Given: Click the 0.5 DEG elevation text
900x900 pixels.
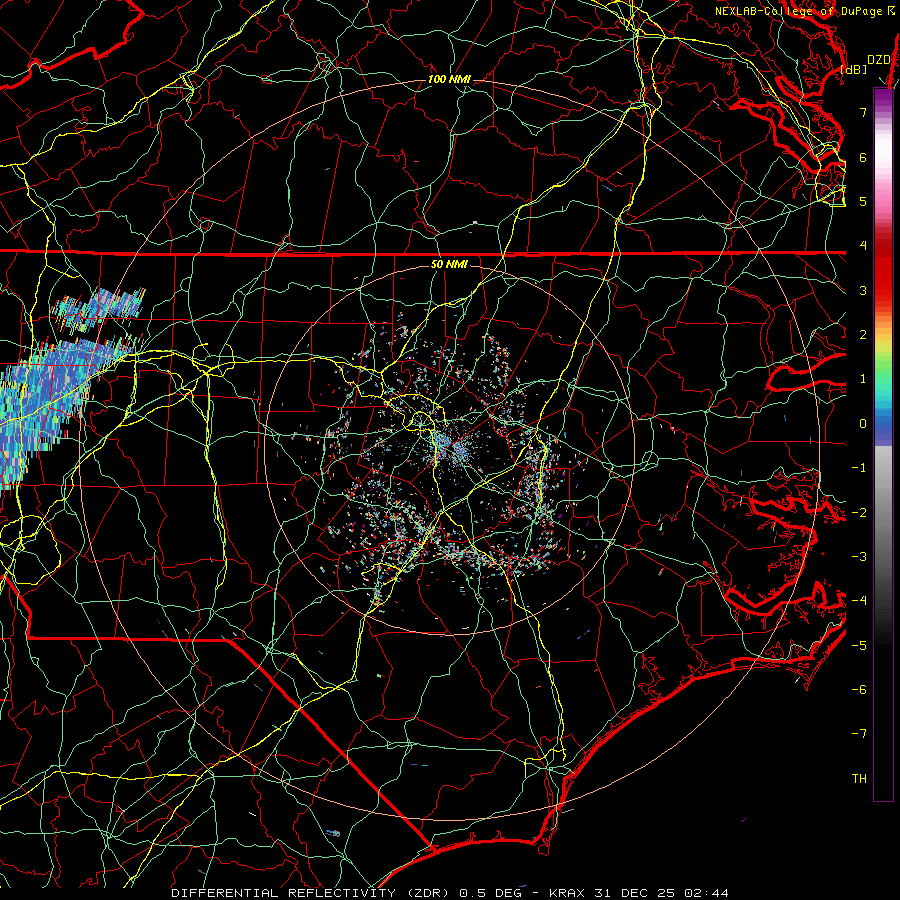Looking at the screenshot, I should 490,893.
